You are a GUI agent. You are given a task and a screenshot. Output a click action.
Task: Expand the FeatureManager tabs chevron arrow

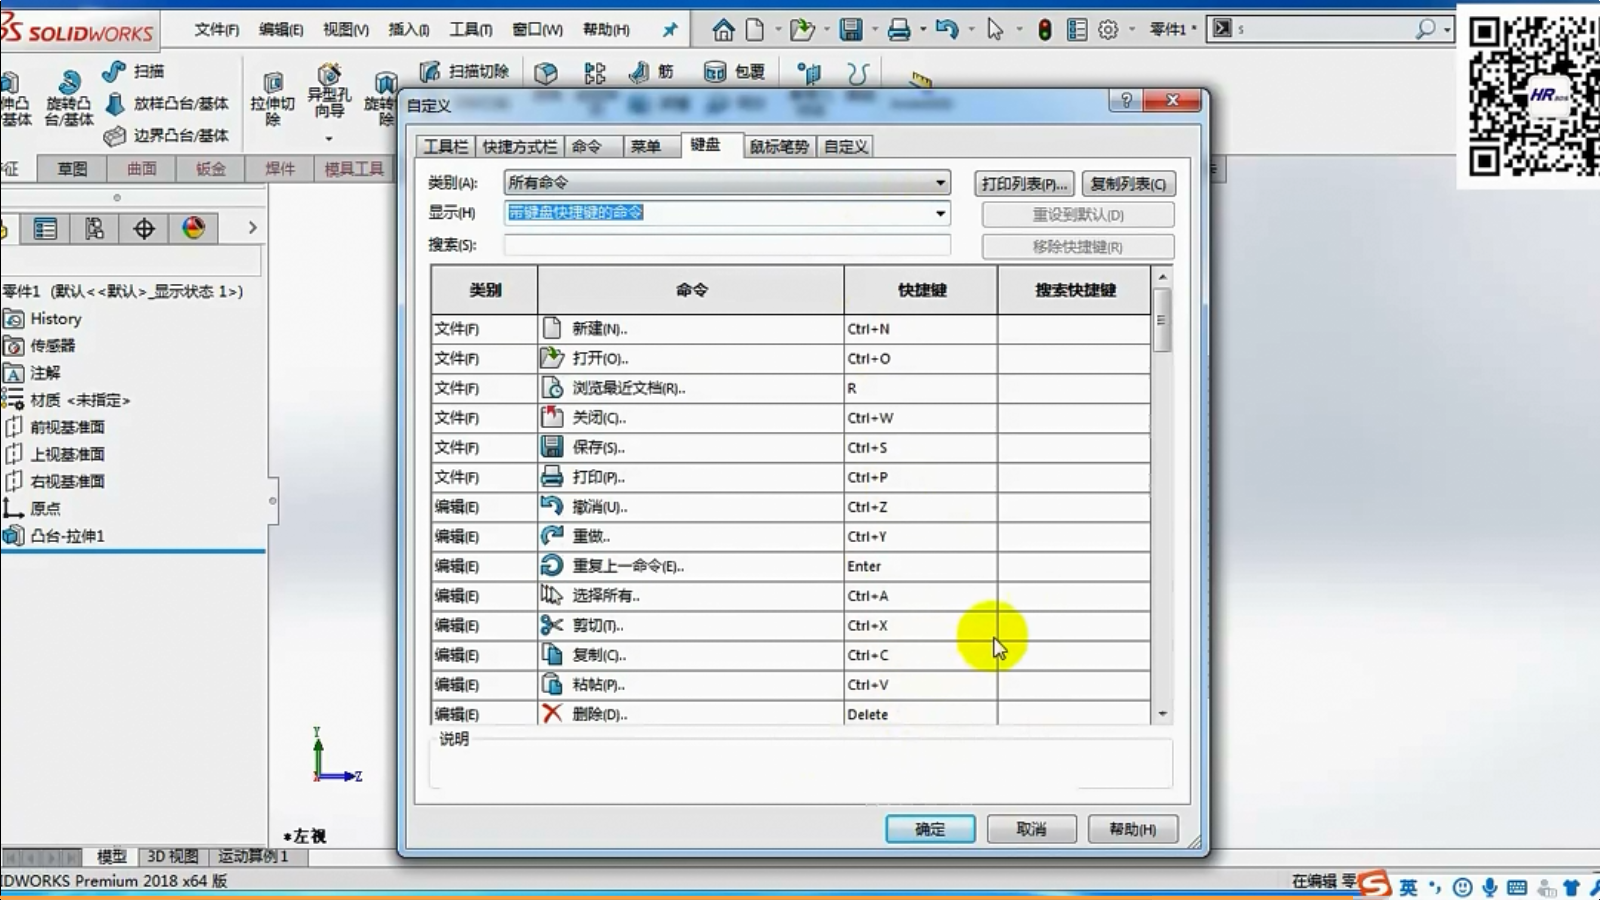point(252,228)
